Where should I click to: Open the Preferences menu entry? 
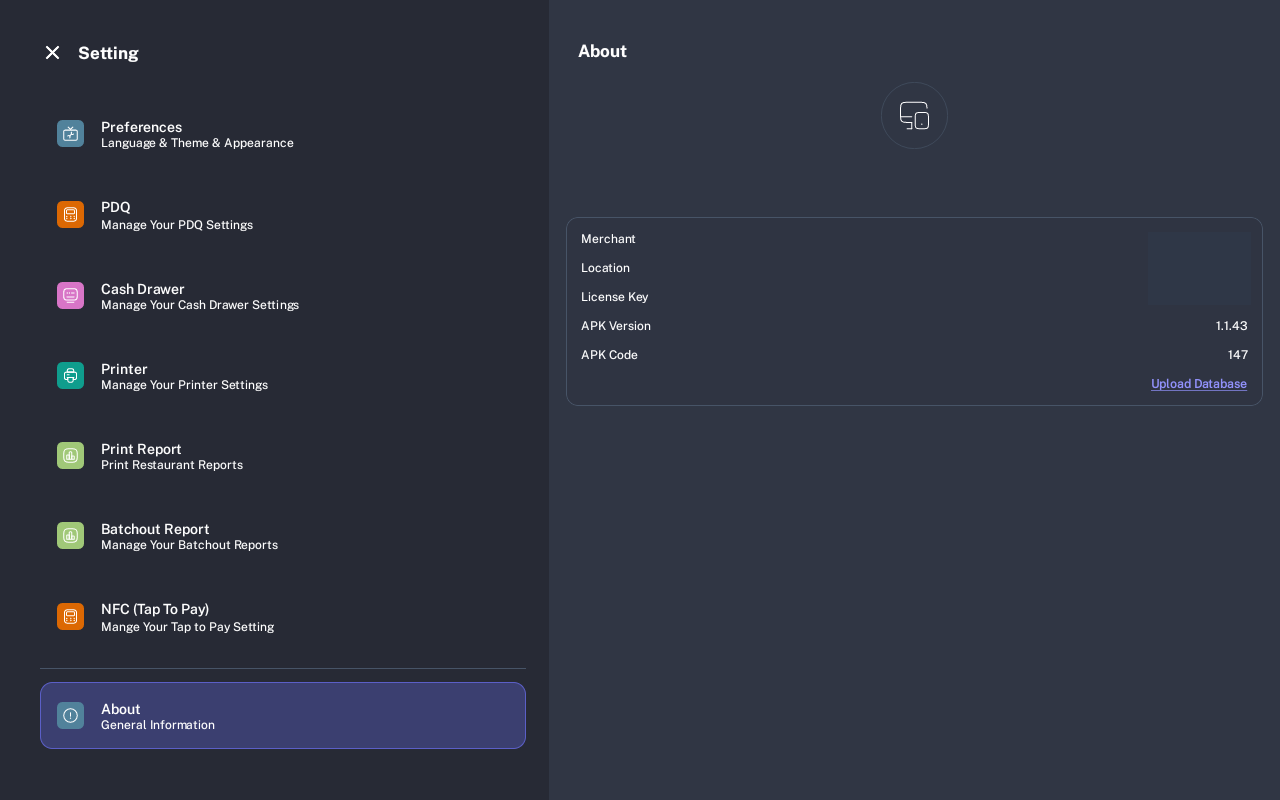(283, 134)
